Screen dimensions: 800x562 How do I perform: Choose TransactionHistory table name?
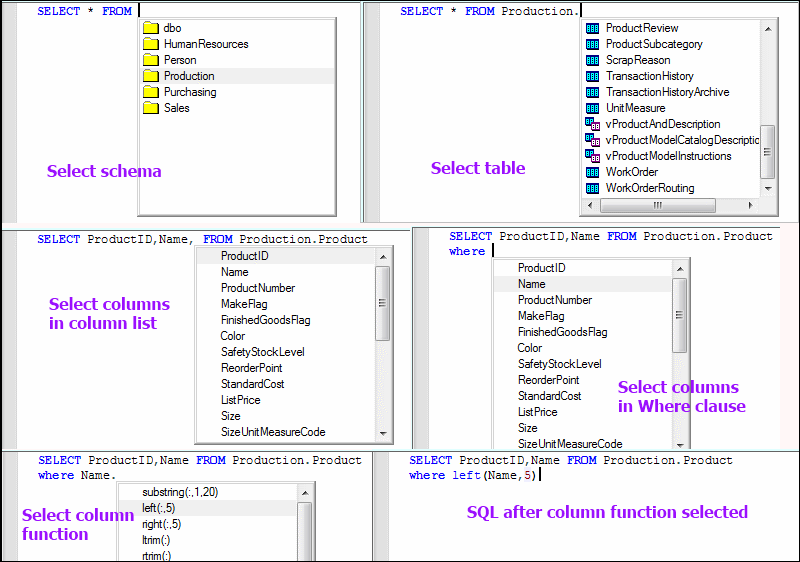[649, 76]
